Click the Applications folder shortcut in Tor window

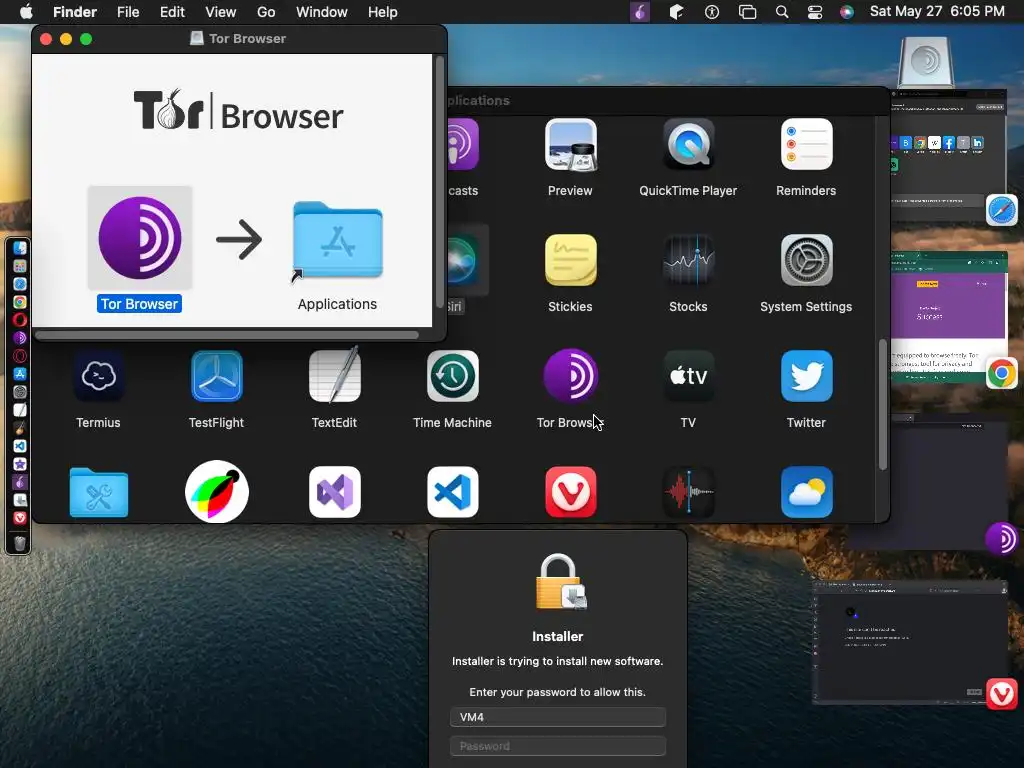coord(337,241)
